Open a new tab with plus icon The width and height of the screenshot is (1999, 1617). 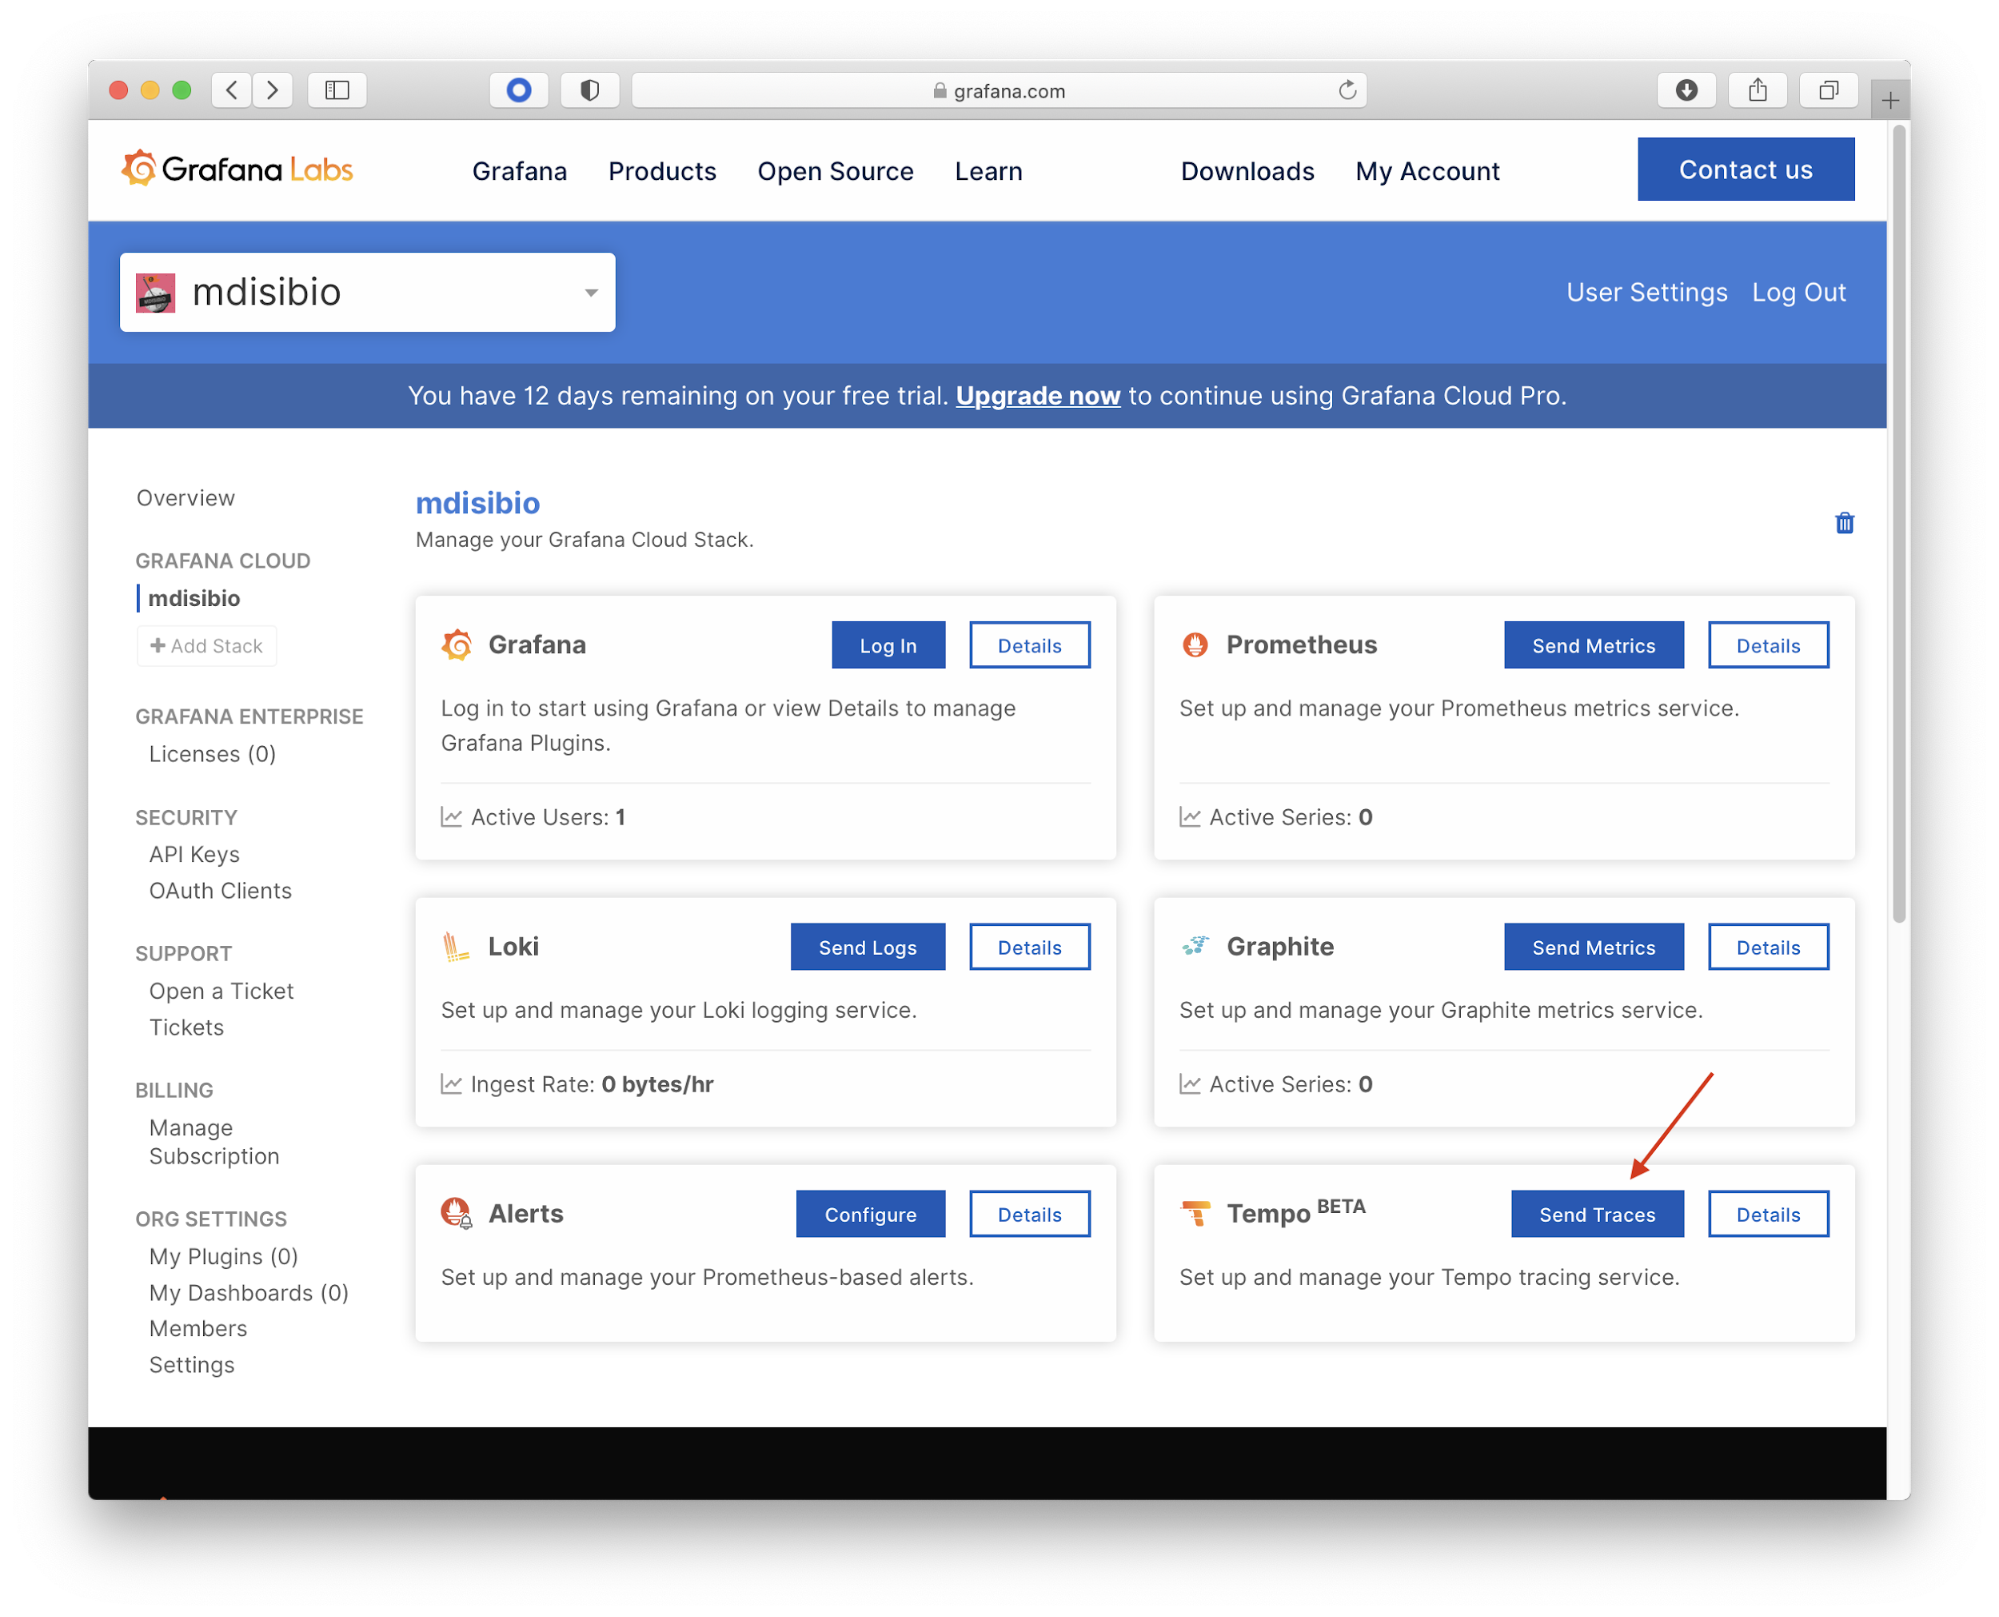(x=1889, y=100)
